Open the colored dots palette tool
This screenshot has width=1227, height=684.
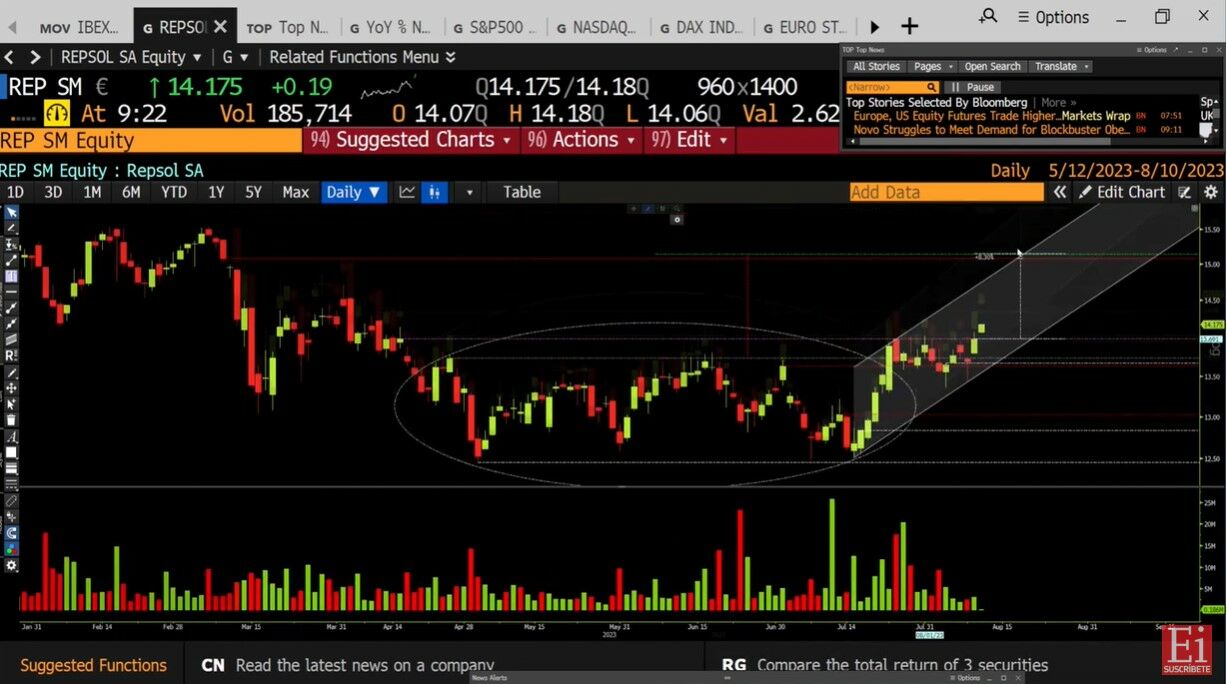[x=11, y=550]
